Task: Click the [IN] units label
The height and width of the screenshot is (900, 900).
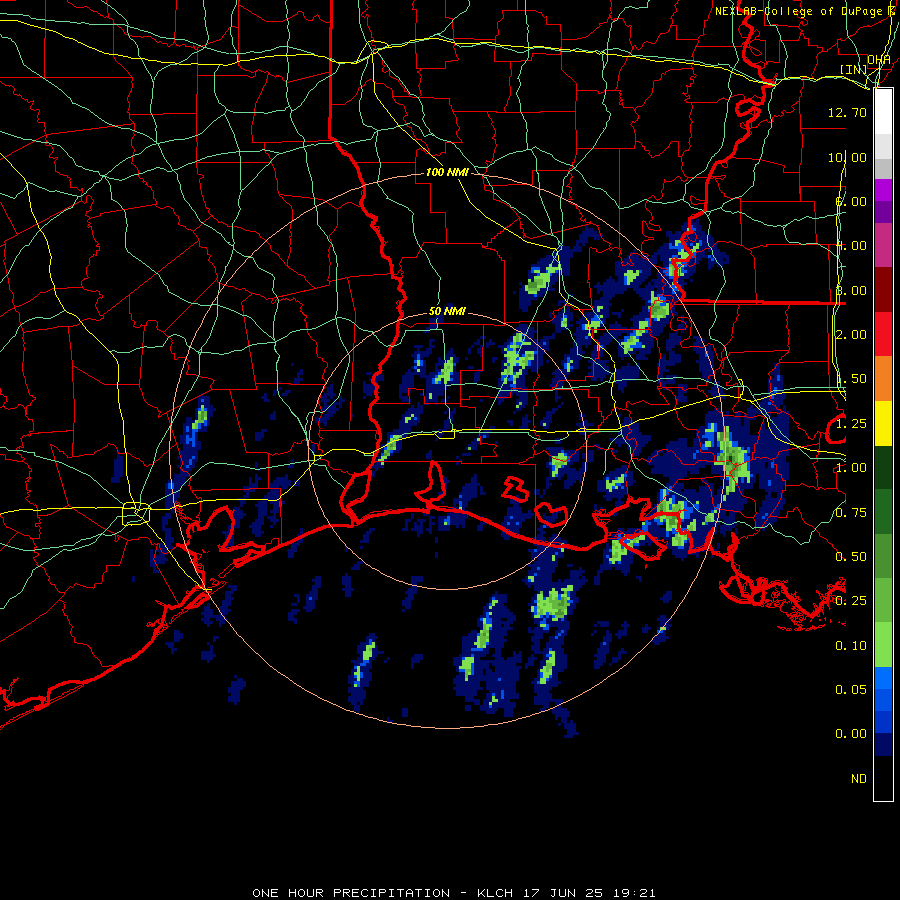Action: 853,69
